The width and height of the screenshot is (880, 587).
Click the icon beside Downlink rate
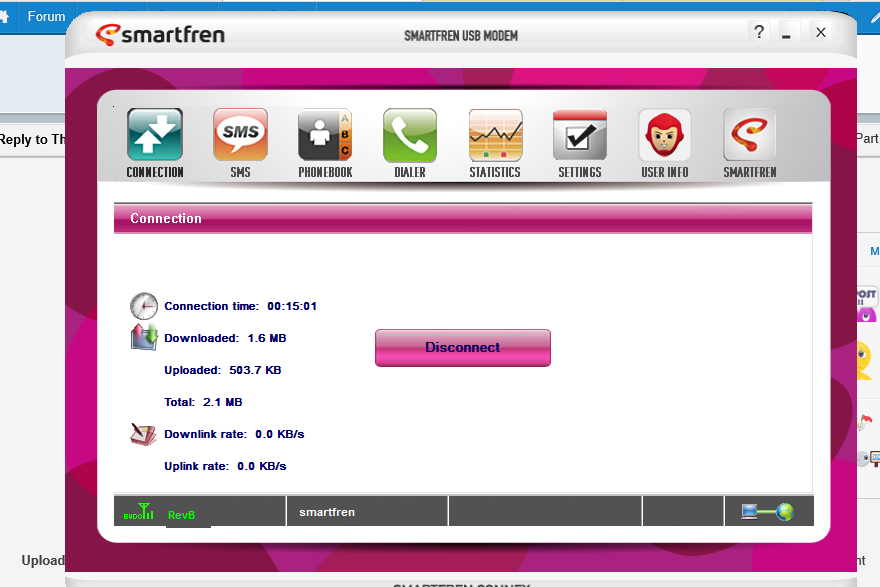pos(144,434)
